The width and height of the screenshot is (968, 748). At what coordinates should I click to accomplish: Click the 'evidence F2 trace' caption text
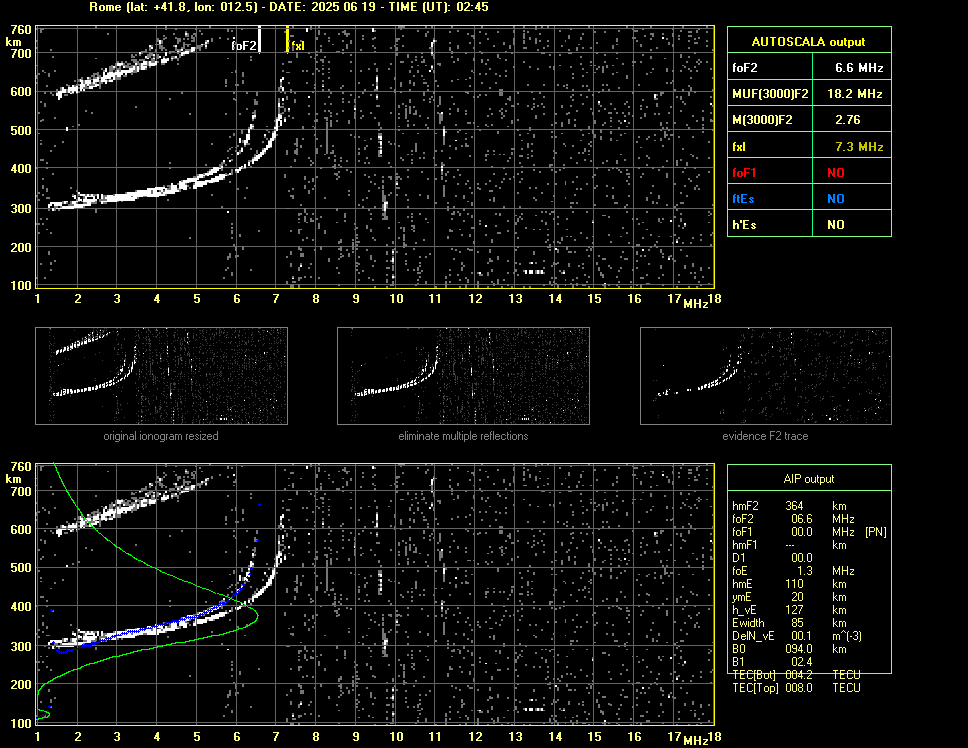[x=765, y=436]
